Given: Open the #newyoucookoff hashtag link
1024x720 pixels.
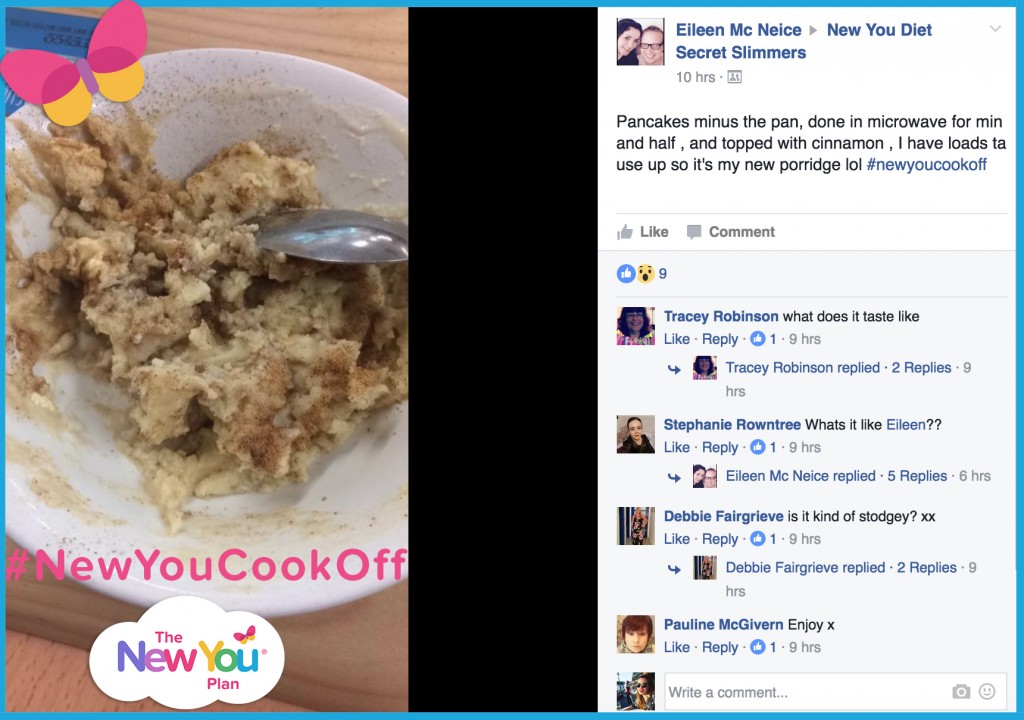Looking at the screenshot, I should click(x=926, y=165).
